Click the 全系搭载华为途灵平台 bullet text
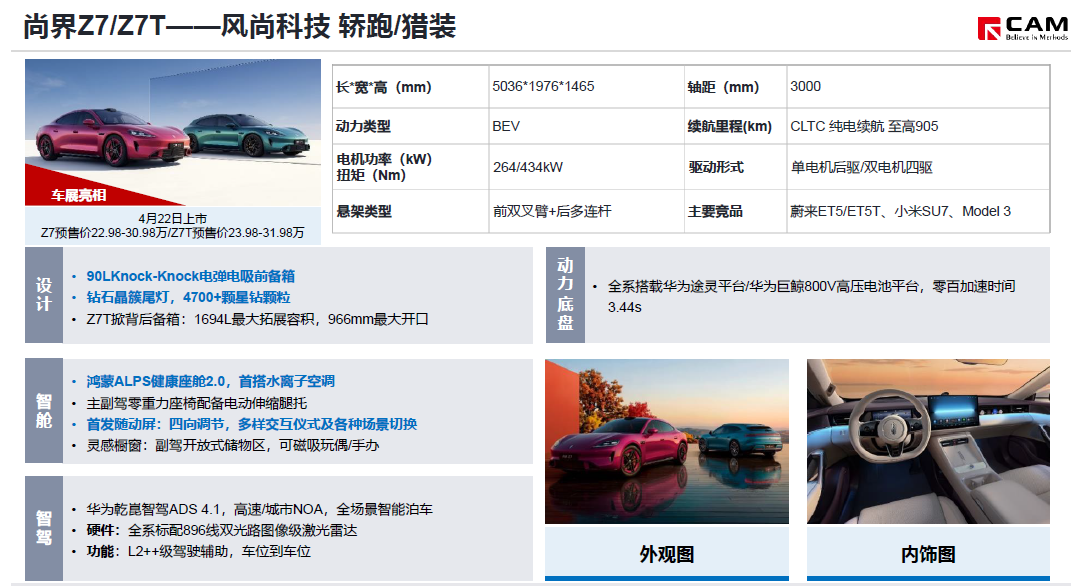This screenshot has height=588, width=1075. click(x=811, y=296)
